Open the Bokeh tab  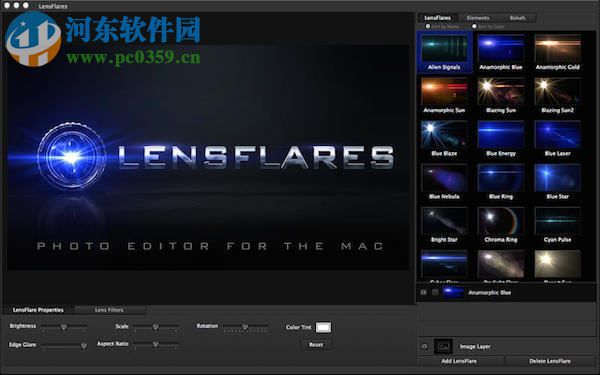click(x=517, y=18)
